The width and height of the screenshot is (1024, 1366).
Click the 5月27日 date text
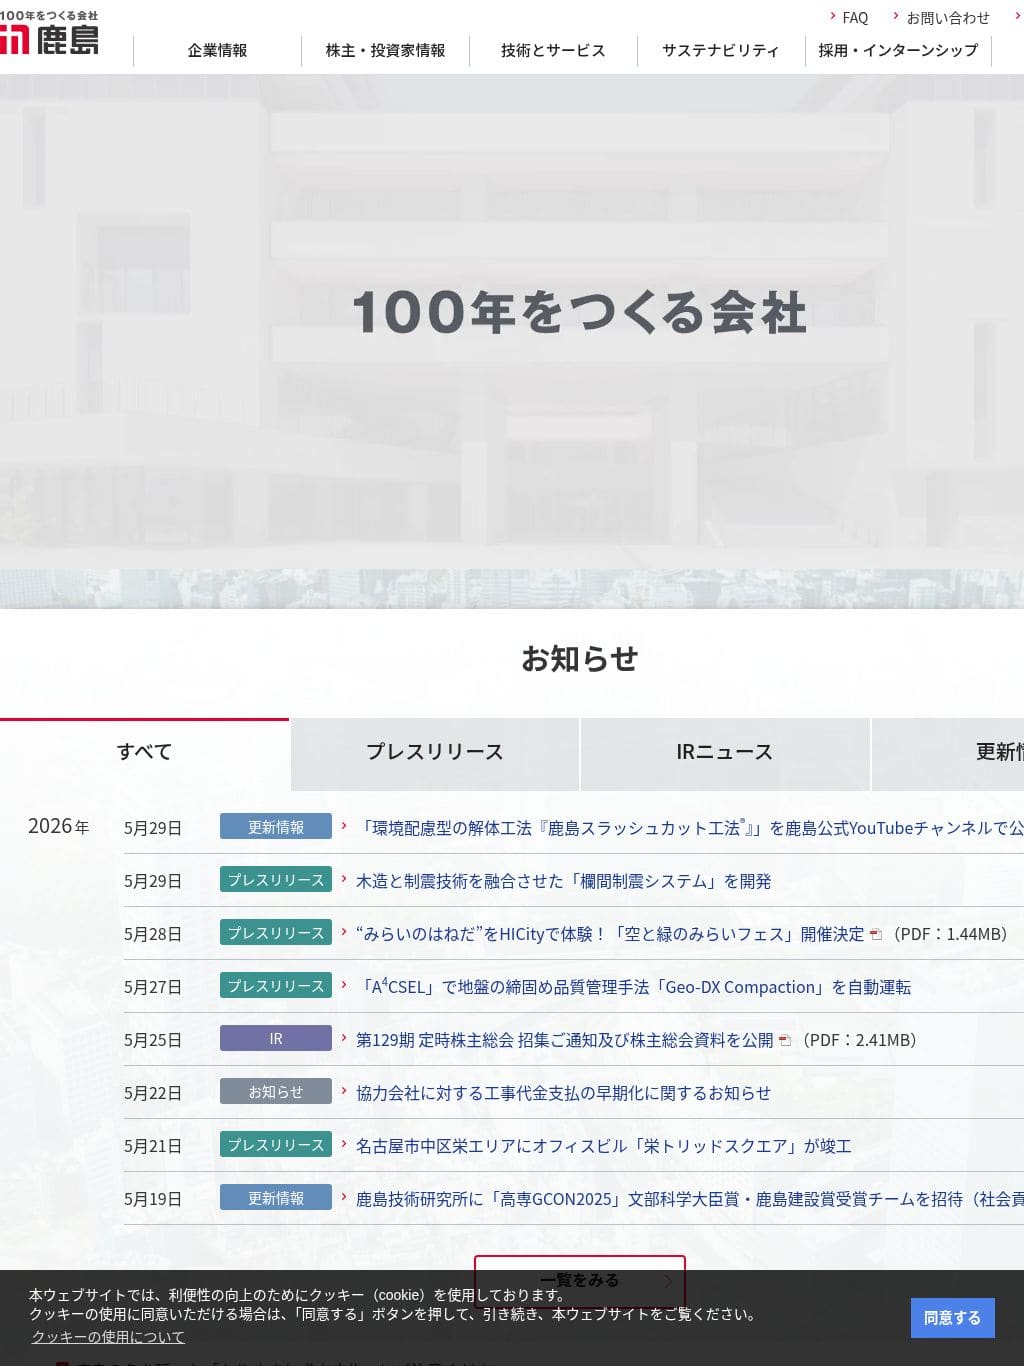pyautogui.click(x=153, y=987)
